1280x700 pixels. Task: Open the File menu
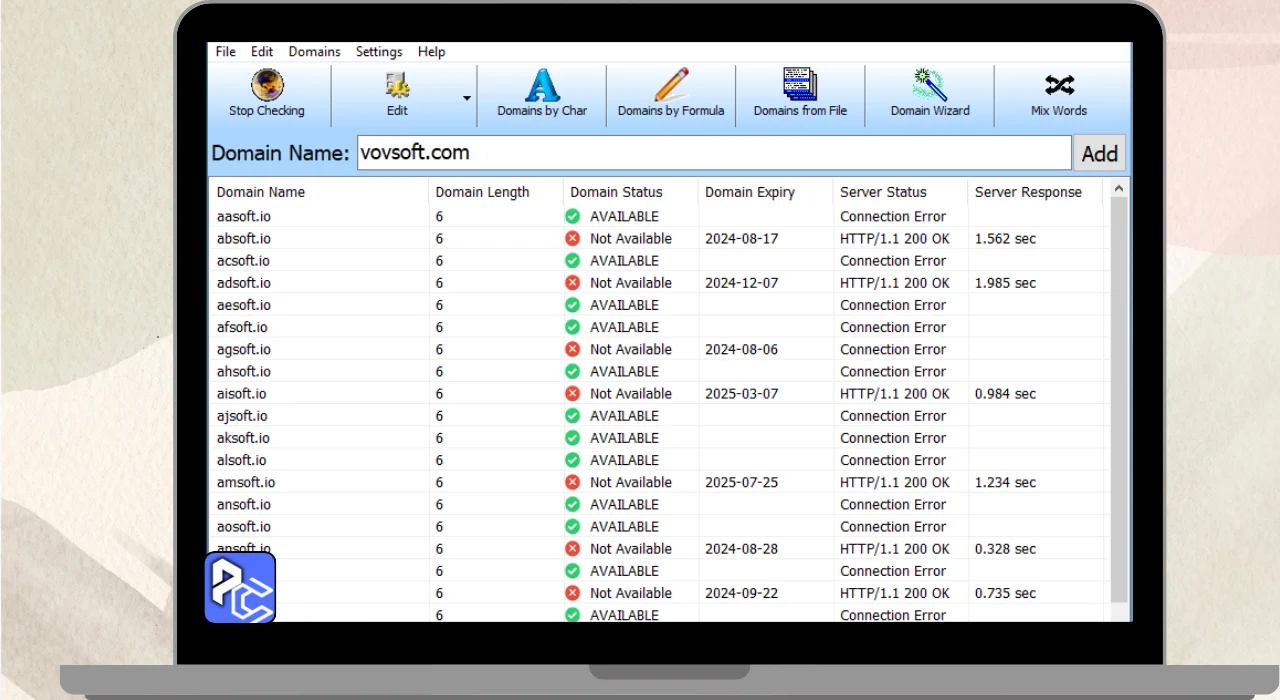(226, 52)
